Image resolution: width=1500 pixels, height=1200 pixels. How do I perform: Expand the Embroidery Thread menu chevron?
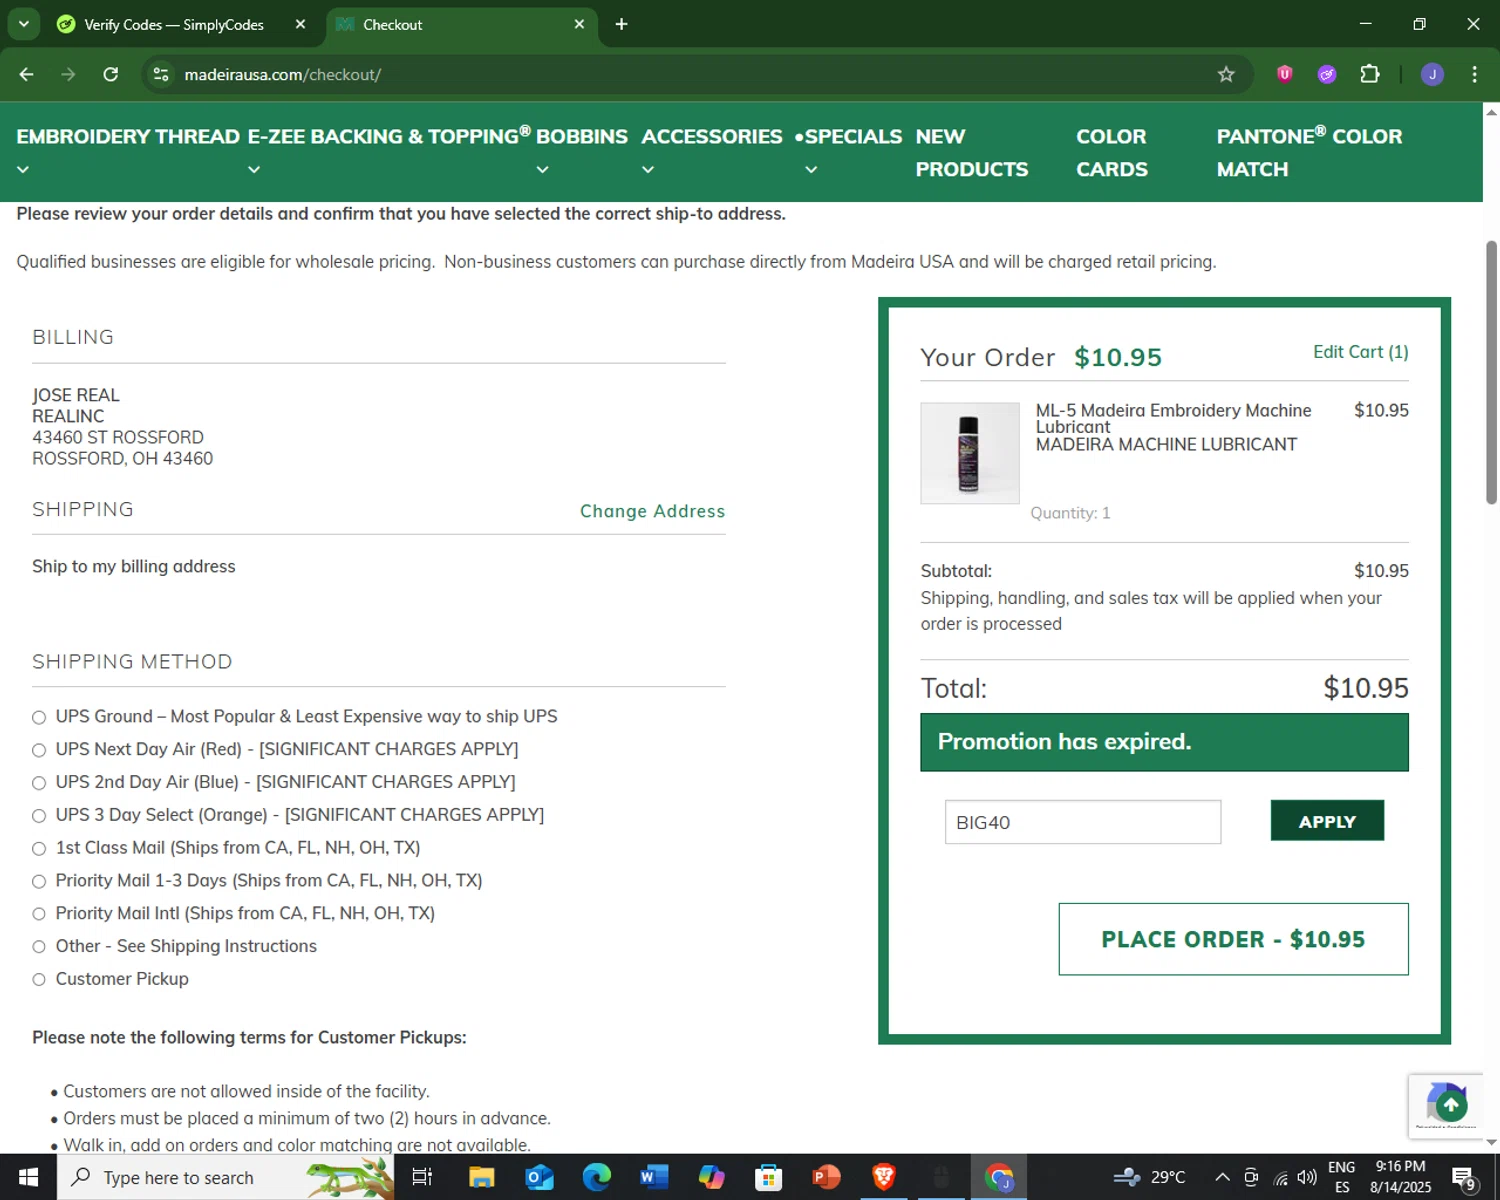23,170
